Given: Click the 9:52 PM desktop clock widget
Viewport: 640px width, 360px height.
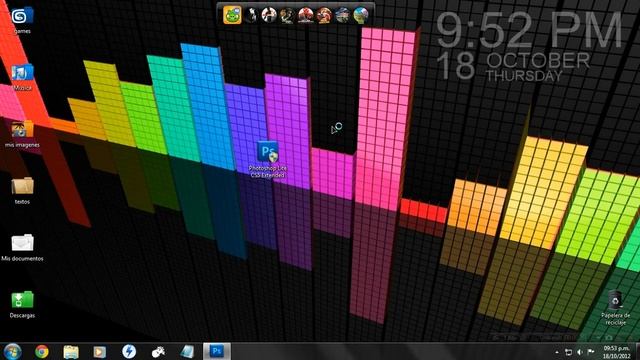Looking at the screenshot, I should [529, 29].
